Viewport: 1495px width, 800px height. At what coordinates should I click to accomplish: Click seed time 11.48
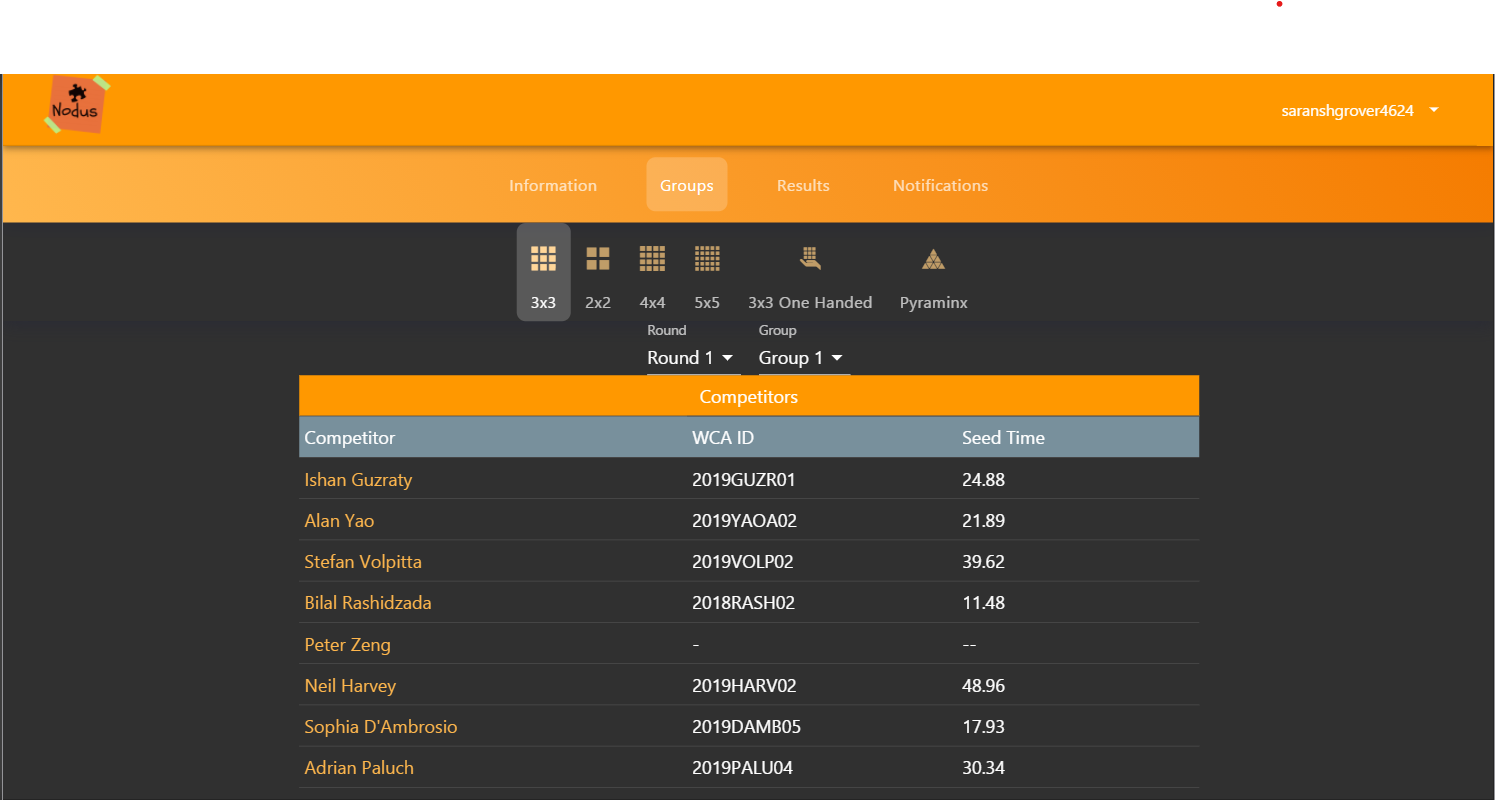pyautogui.click(x=983, y=603)
